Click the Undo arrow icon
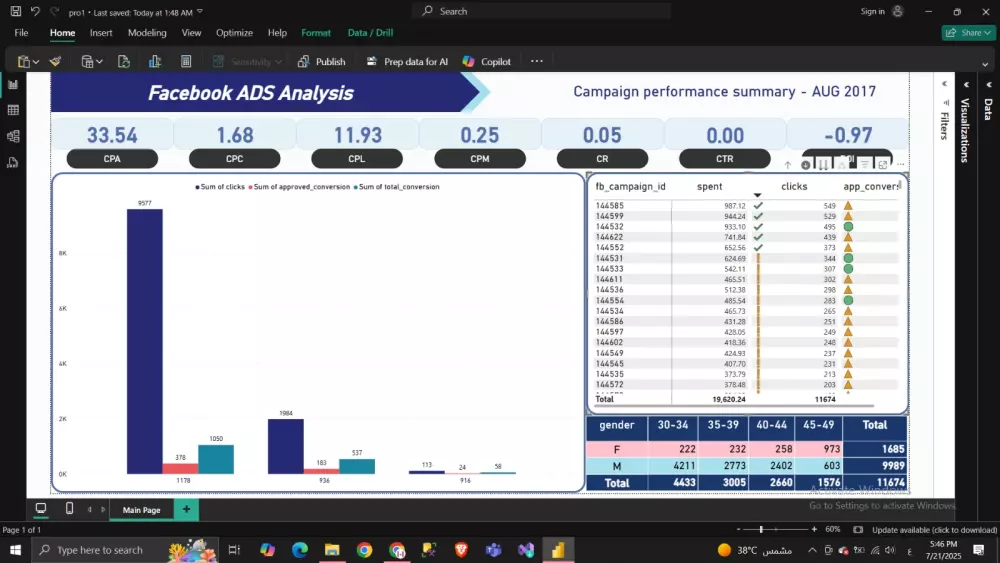Image resolution: width=1000 pixels, height=563 pixels. click(x=36, y=11)
